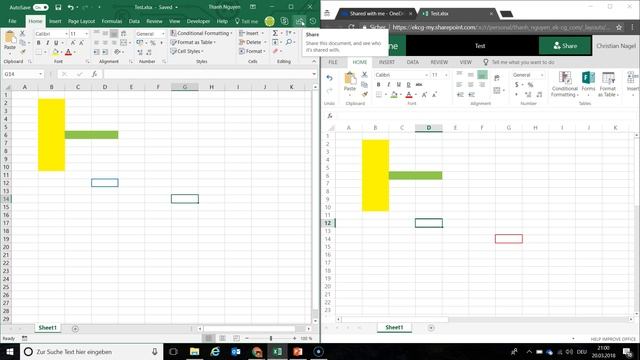The height and width of the screenshot is (360, 640).
Task: Open Outlook from Windows taskbar
Action: point(236,351)
